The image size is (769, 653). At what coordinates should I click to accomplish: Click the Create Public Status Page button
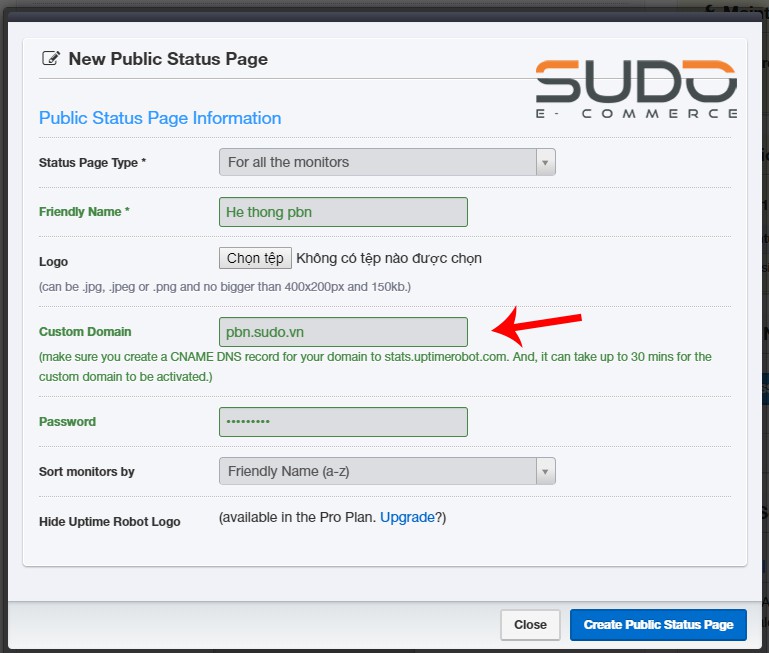pyautogui.click(x=658, y=625)
